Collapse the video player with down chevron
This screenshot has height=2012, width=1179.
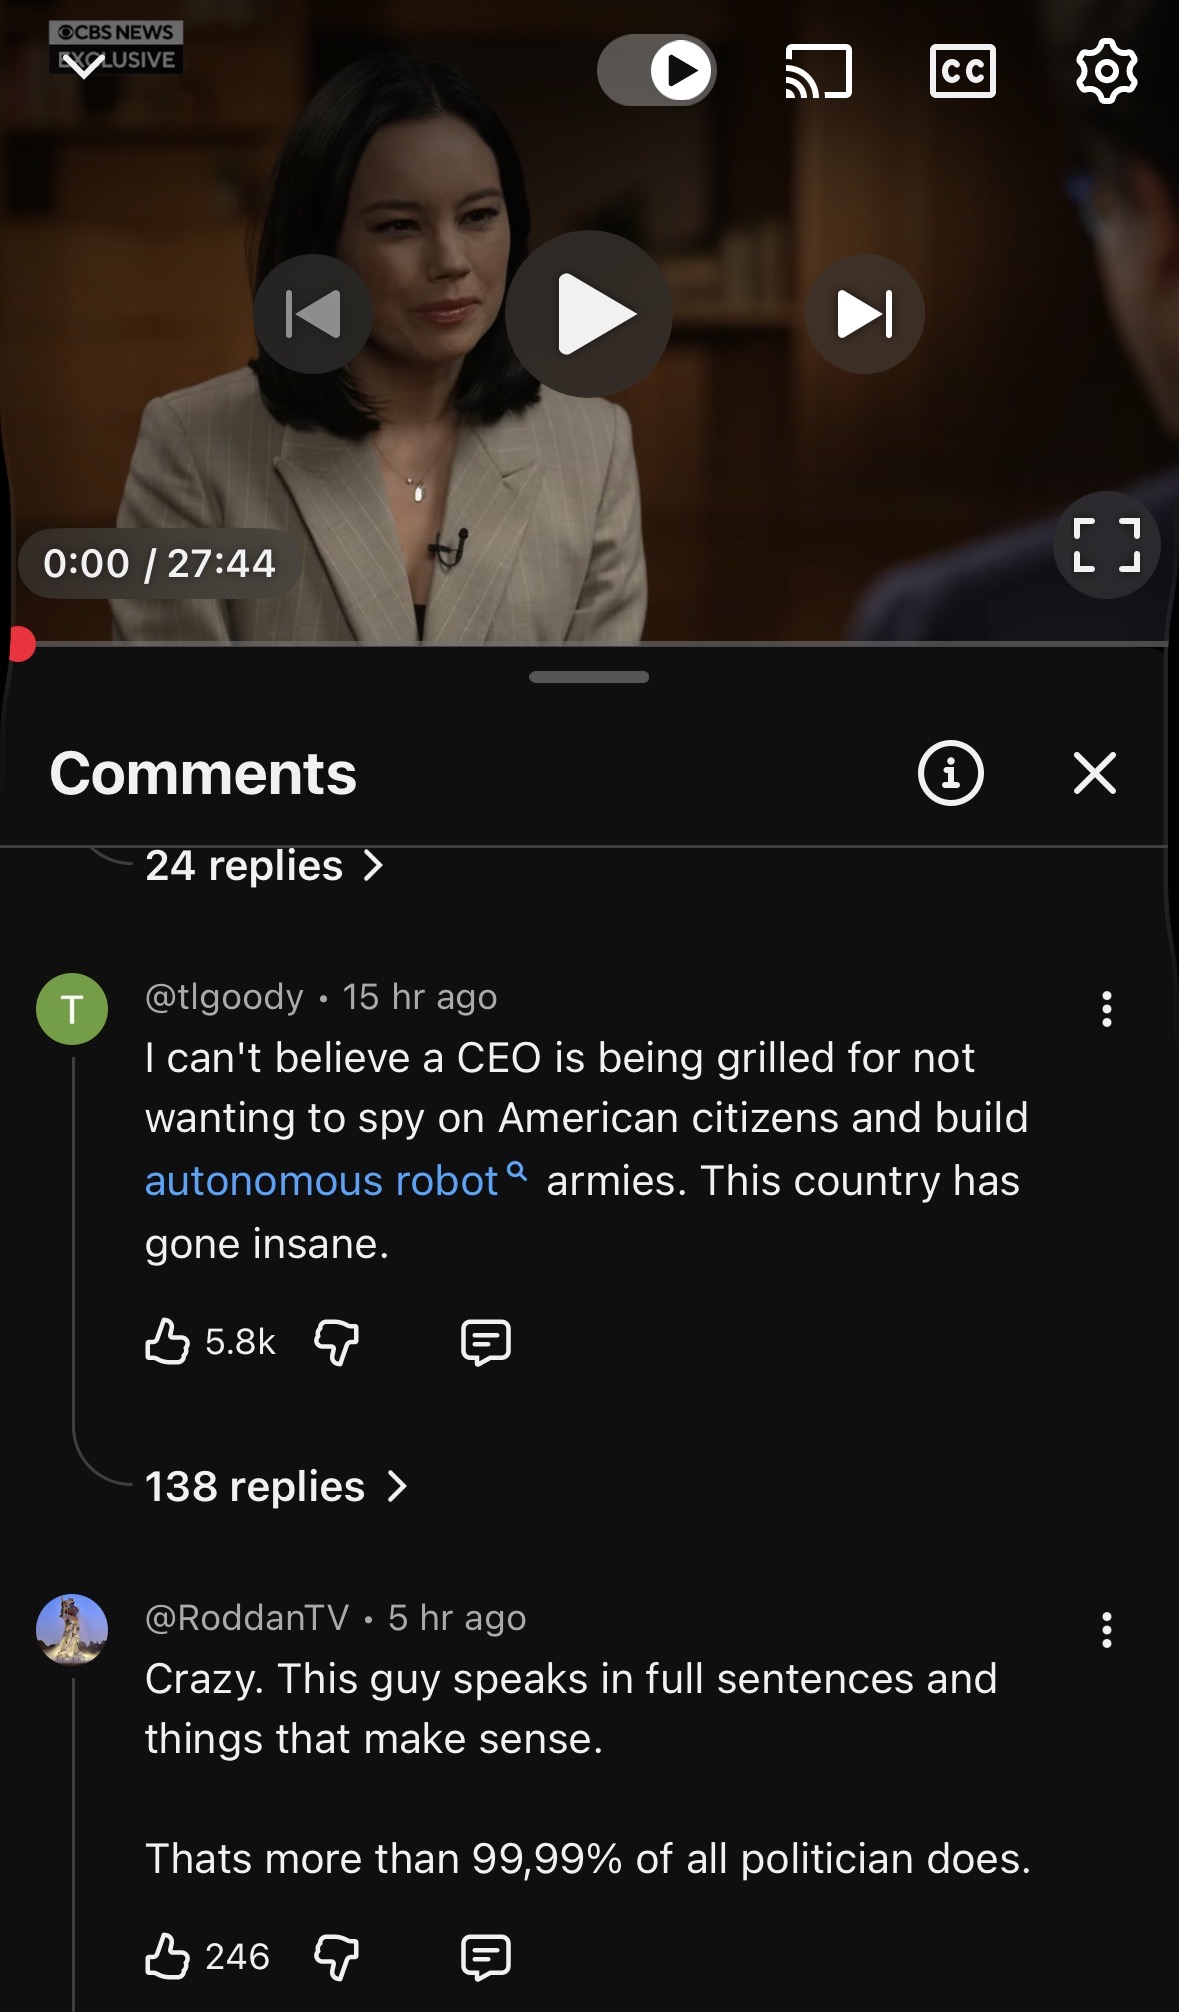(x=83, y=66)
